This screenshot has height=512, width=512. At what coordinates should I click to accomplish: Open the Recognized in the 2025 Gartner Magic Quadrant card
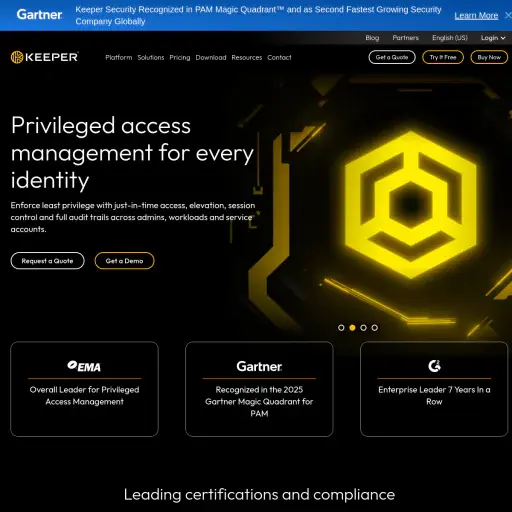click(259, 389)
